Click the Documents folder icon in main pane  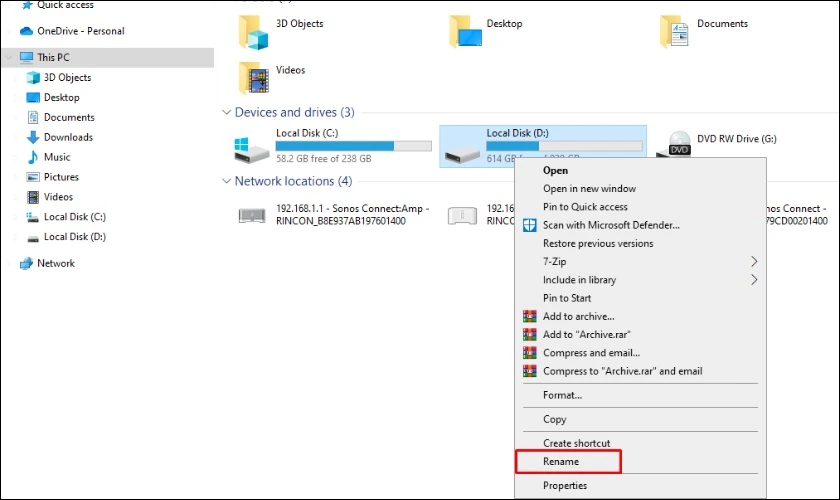674,32
